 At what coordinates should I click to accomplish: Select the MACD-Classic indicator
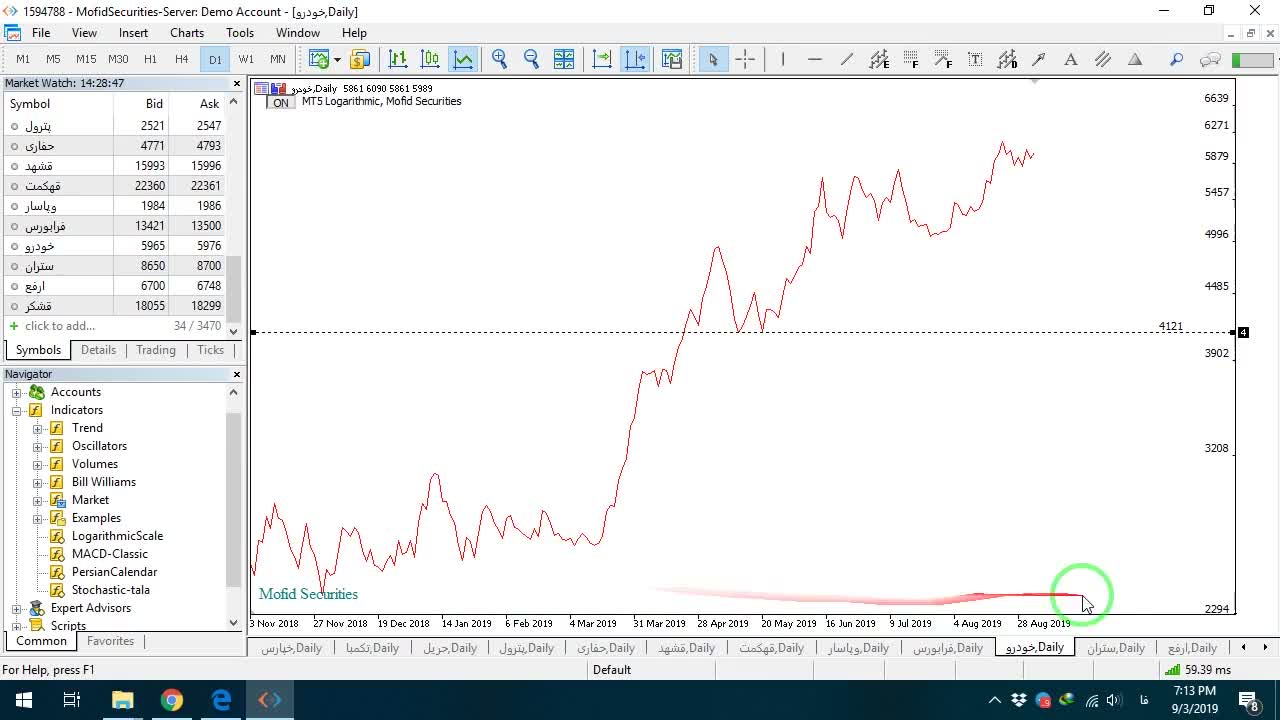[x=109, y=554]
